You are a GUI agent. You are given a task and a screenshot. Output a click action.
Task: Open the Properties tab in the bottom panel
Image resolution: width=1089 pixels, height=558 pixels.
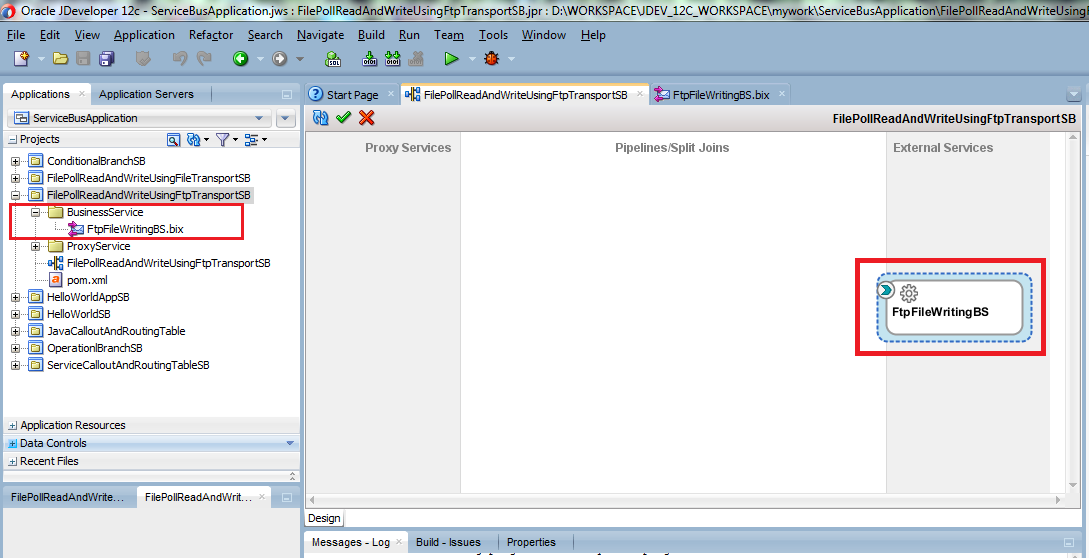(x=531, y=542)
